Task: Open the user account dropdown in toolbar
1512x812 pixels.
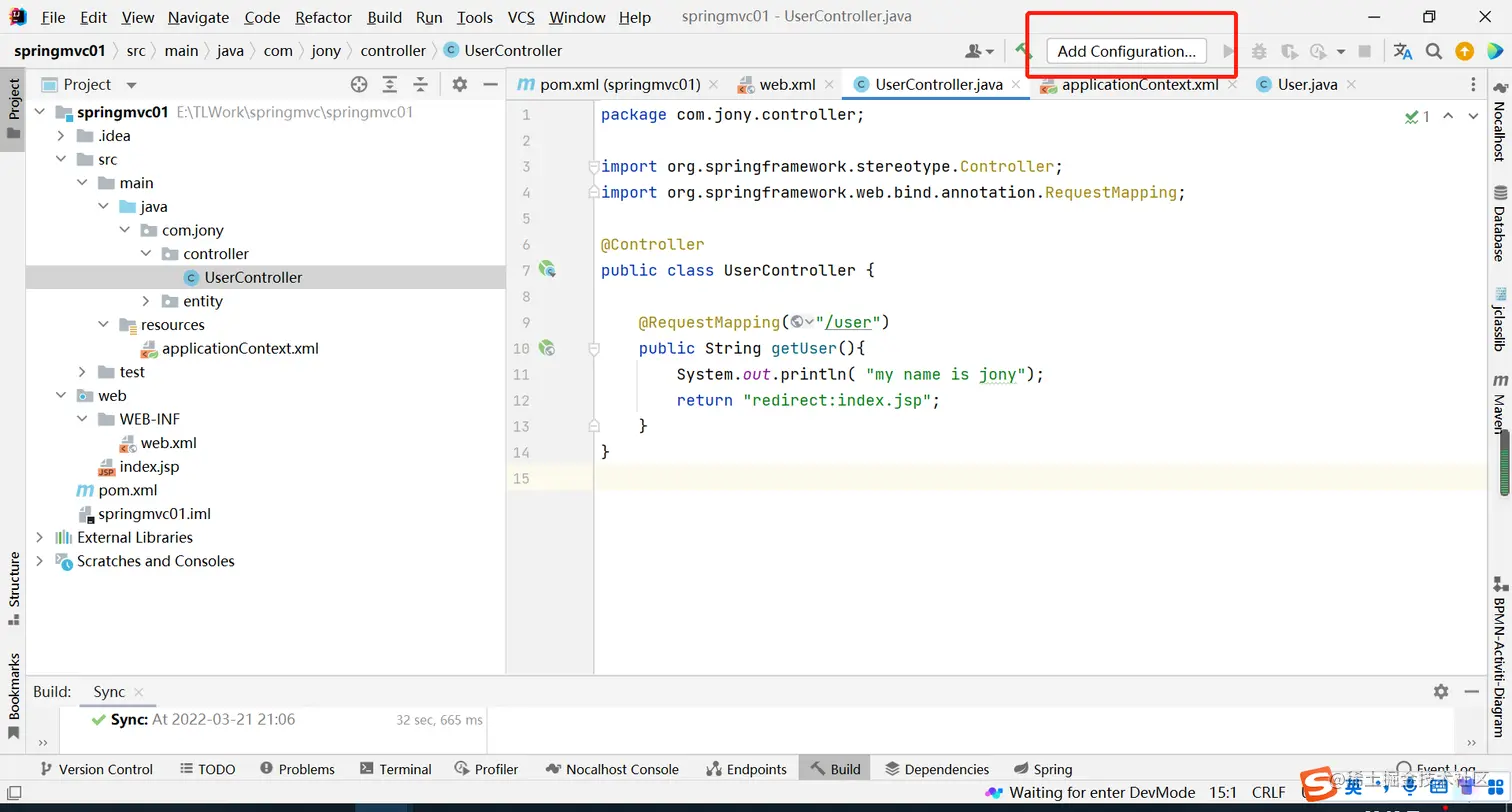Action: click(979, 51)
